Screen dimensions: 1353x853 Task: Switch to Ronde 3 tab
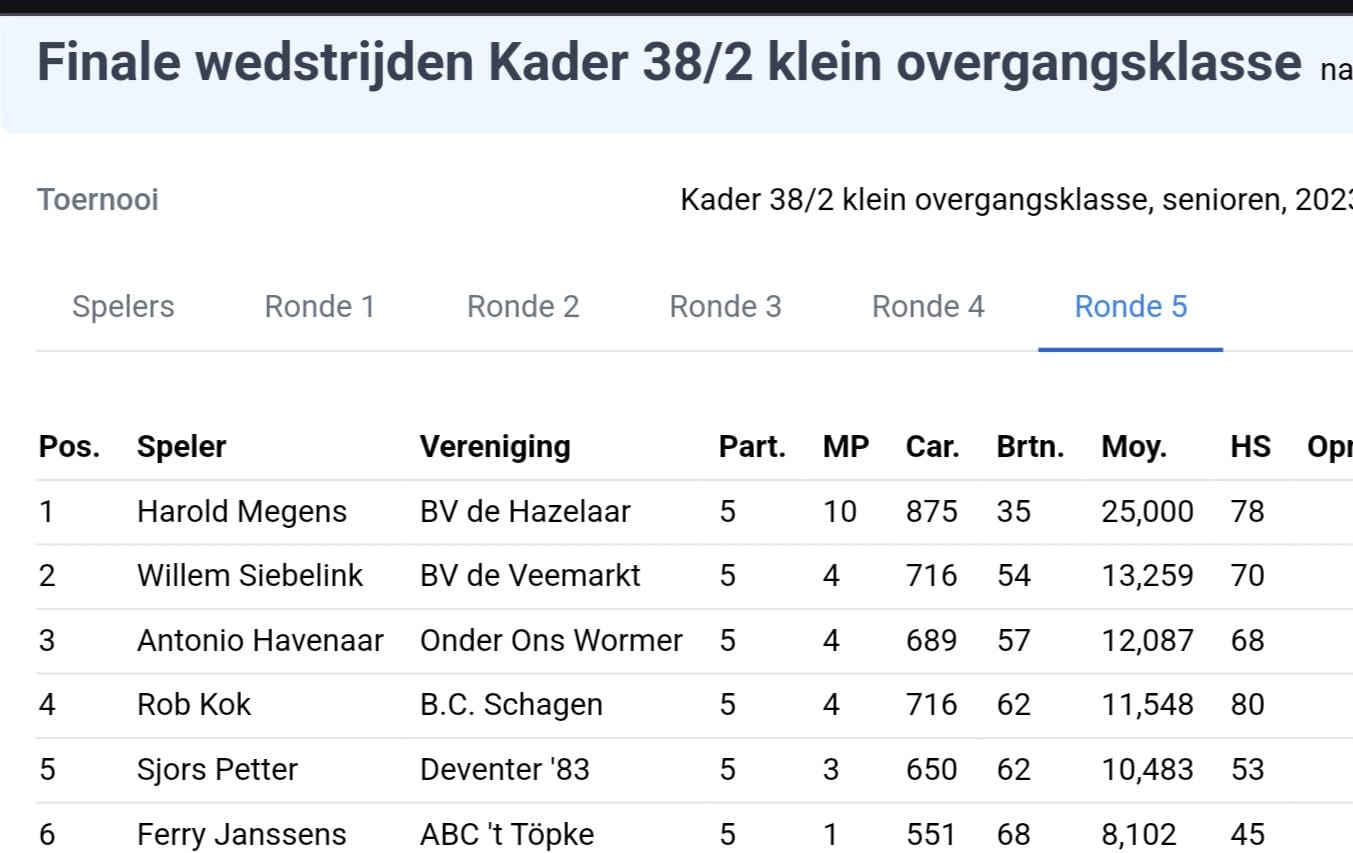point(725,306)
